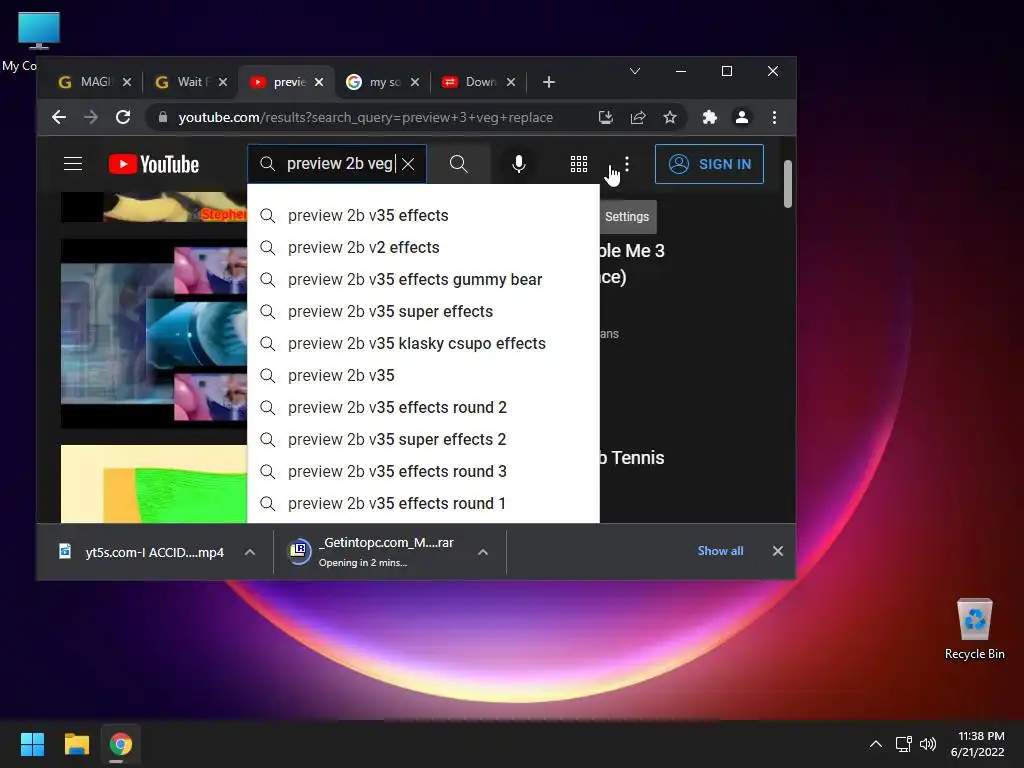Click the YouTube logo
Screen dimensions: 1024x768
click(x=153, y=164)
